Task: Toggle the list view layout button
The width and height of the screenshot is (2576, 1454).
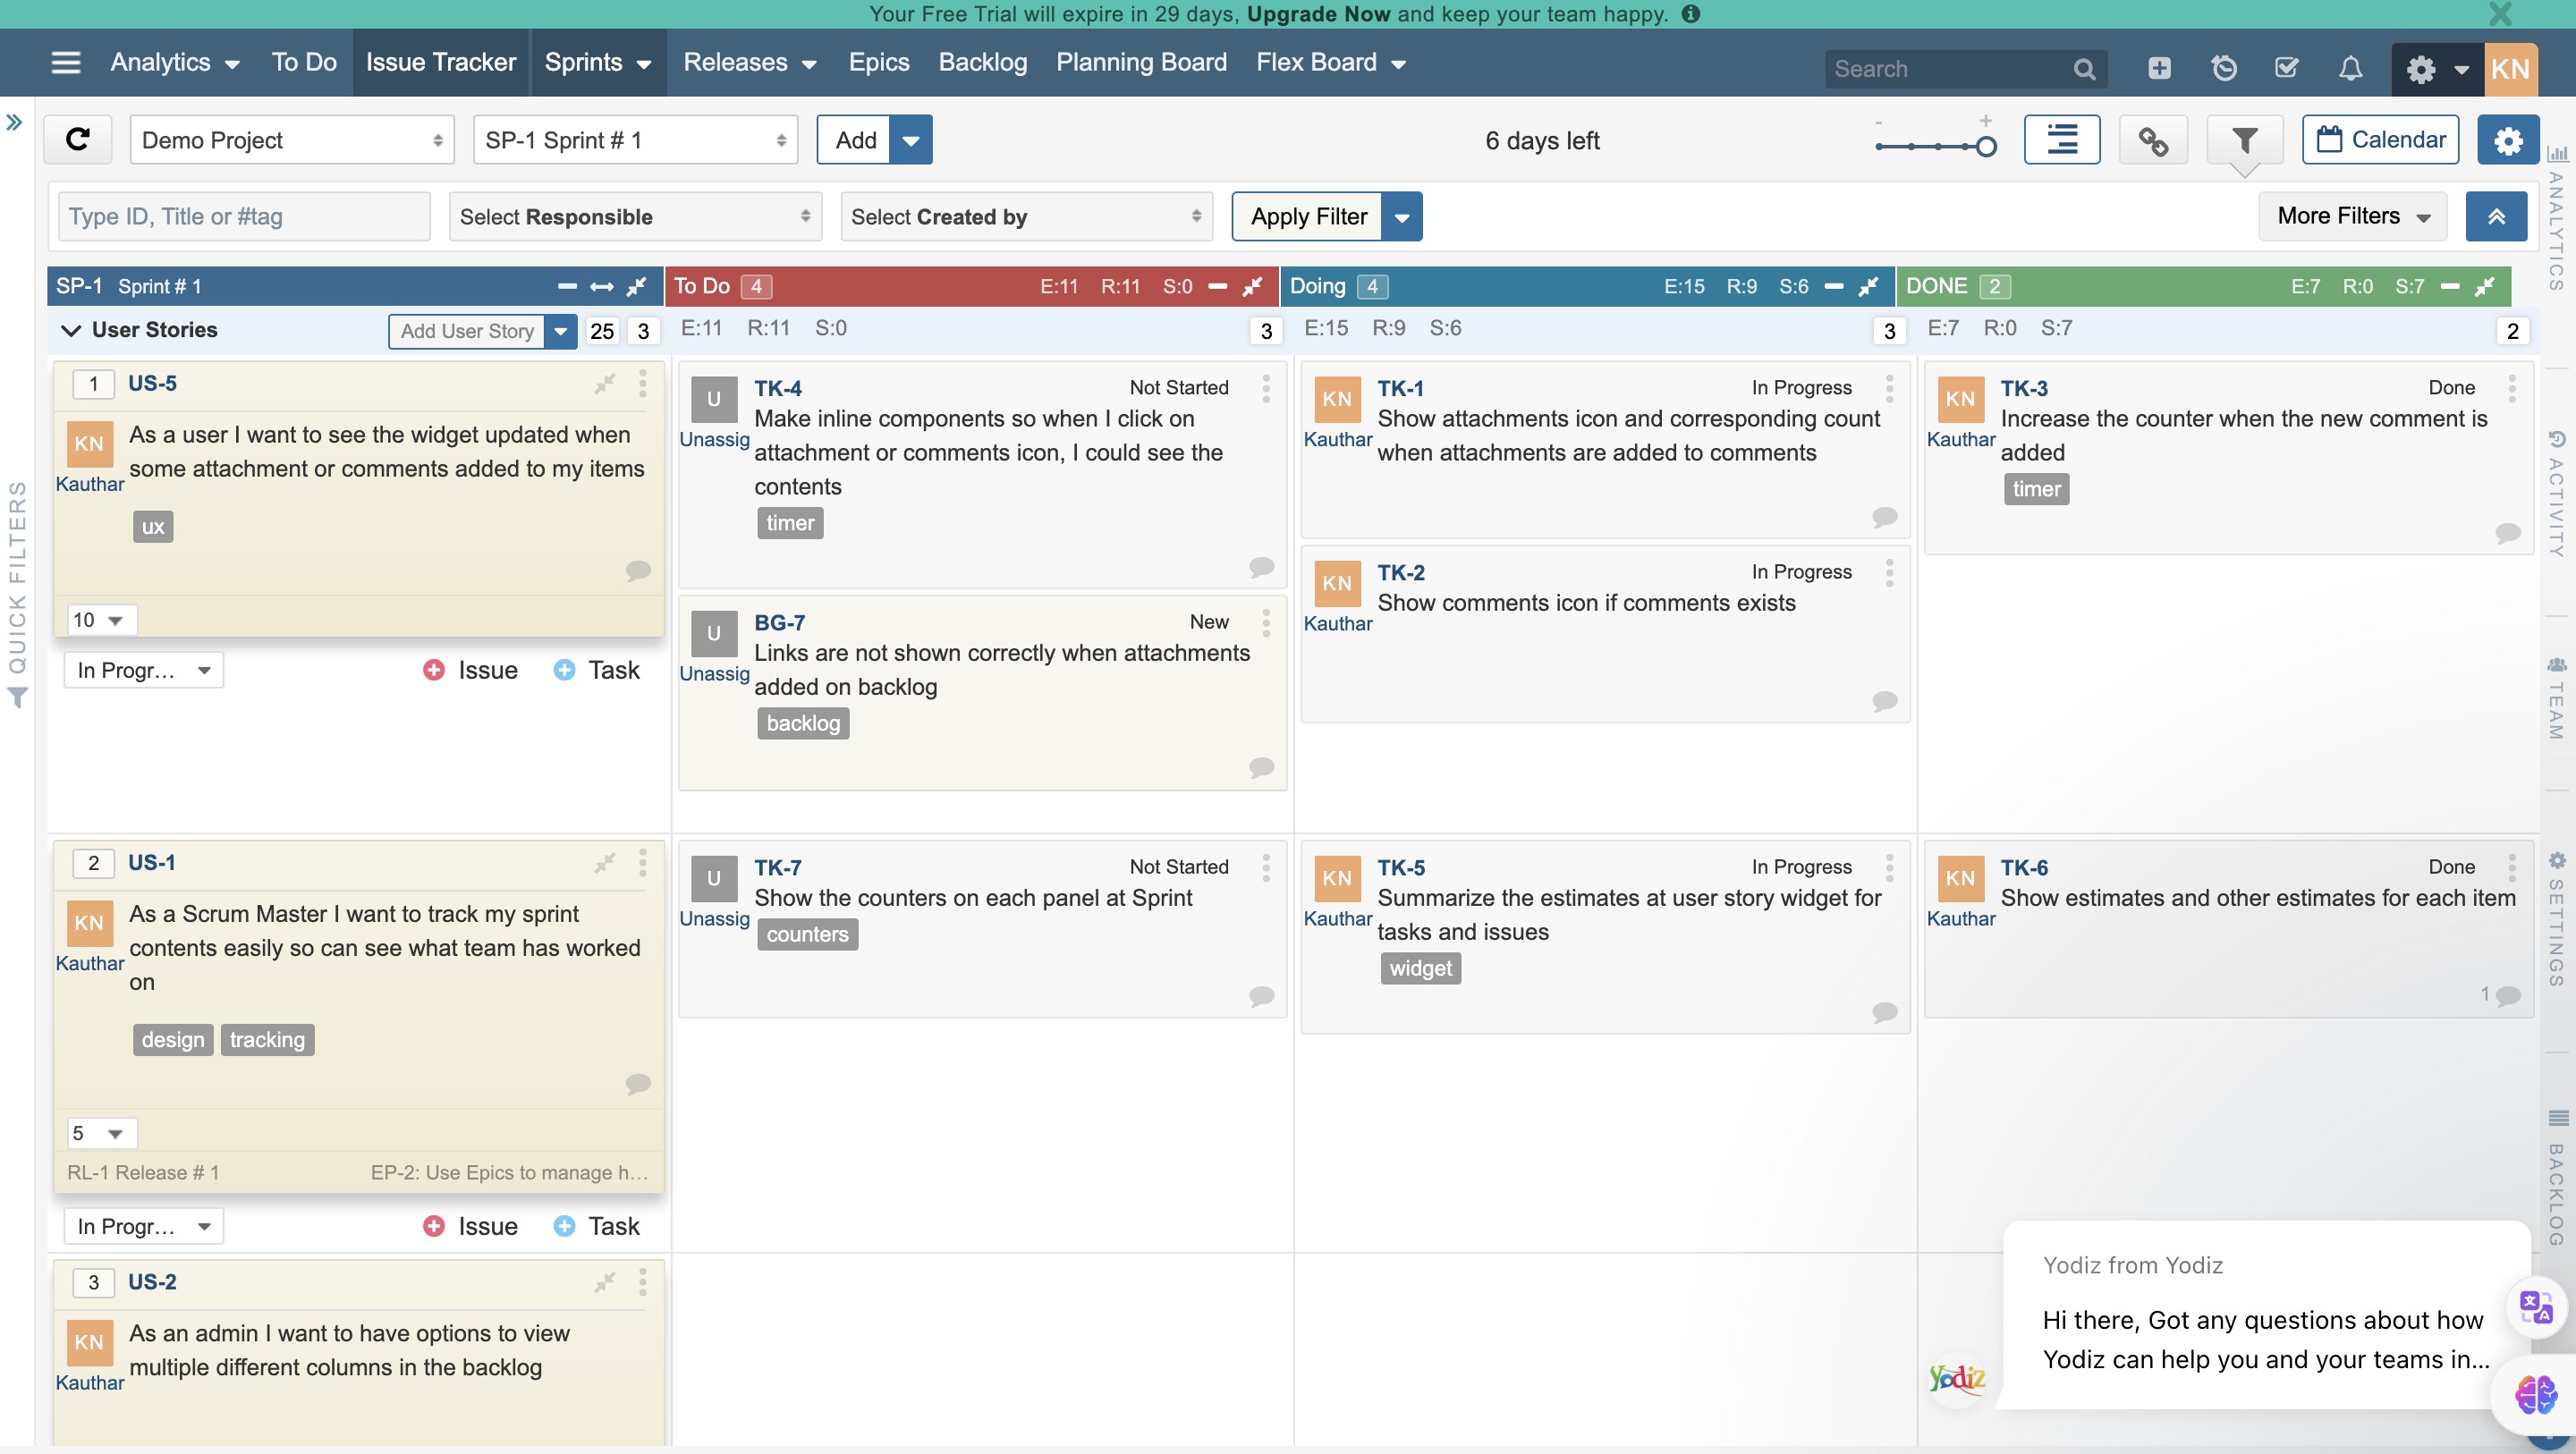Action: click(x=2061, y=140)
